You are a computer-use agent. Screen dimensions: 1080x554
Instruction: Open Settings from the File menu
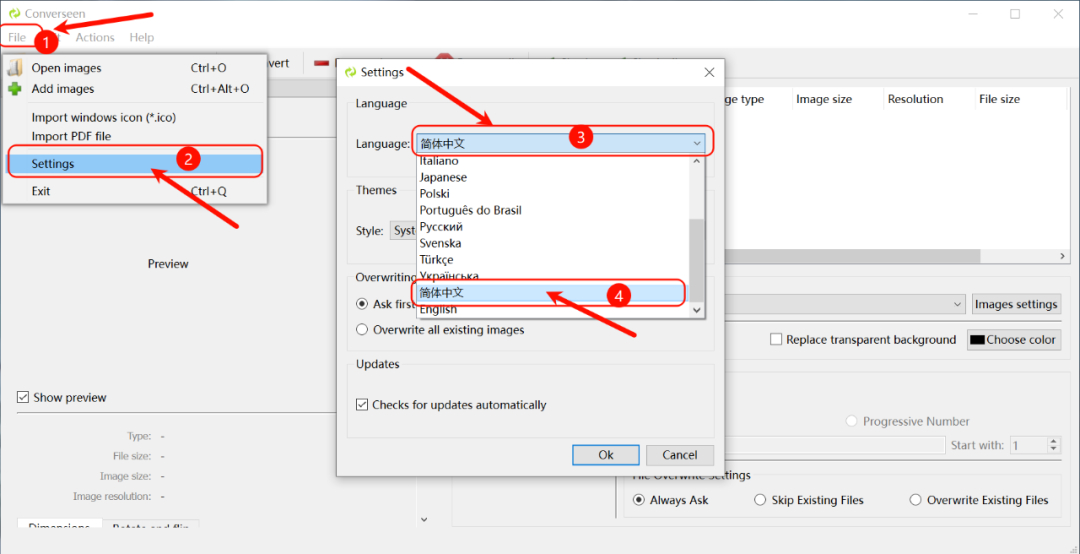(x=134, y=164)
